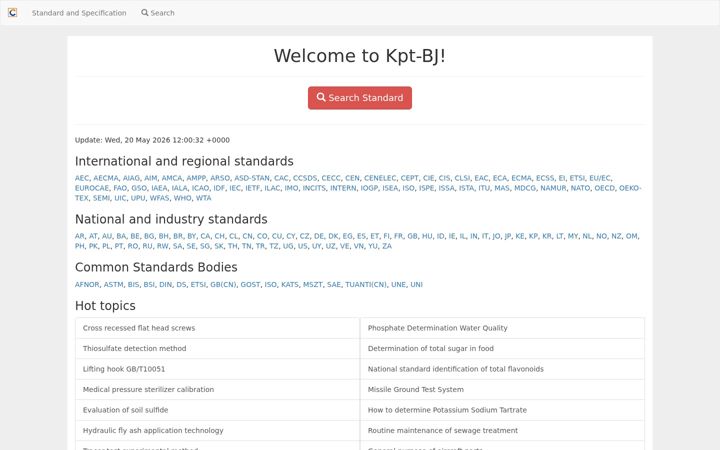The height and width of the screenshot is (450, 720).
Task: Open the WHO standards link
Action: [x=182, y=198]
